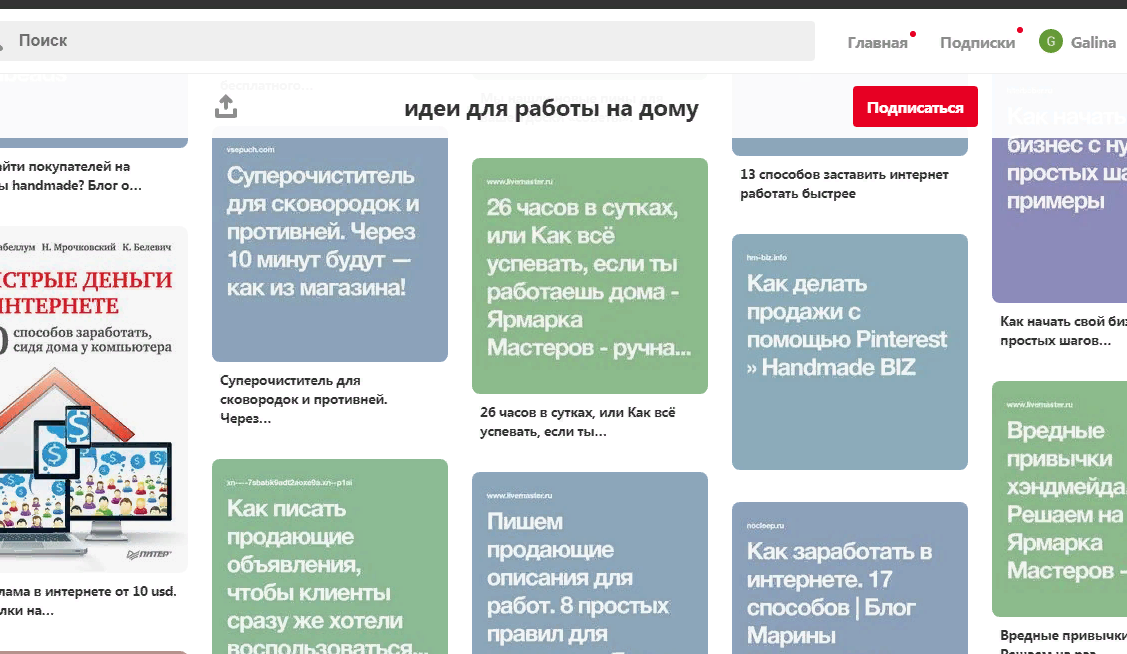This screenshot has height=654, width=1127.
Task: Open the Как заработать в интернете pin
Action: [850, 578]
